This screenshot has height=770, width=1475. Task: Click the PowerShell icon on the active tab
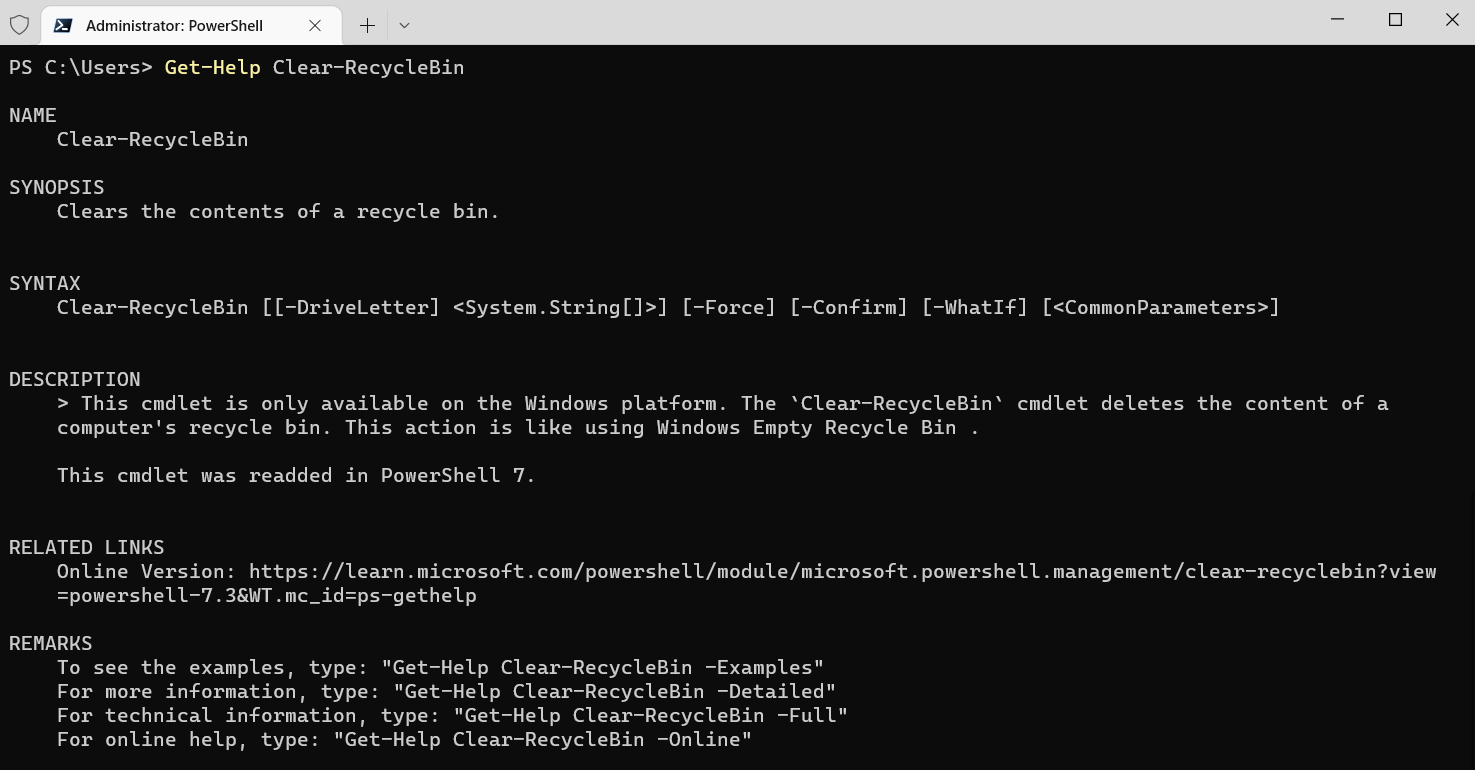click(x=63, y=25)
